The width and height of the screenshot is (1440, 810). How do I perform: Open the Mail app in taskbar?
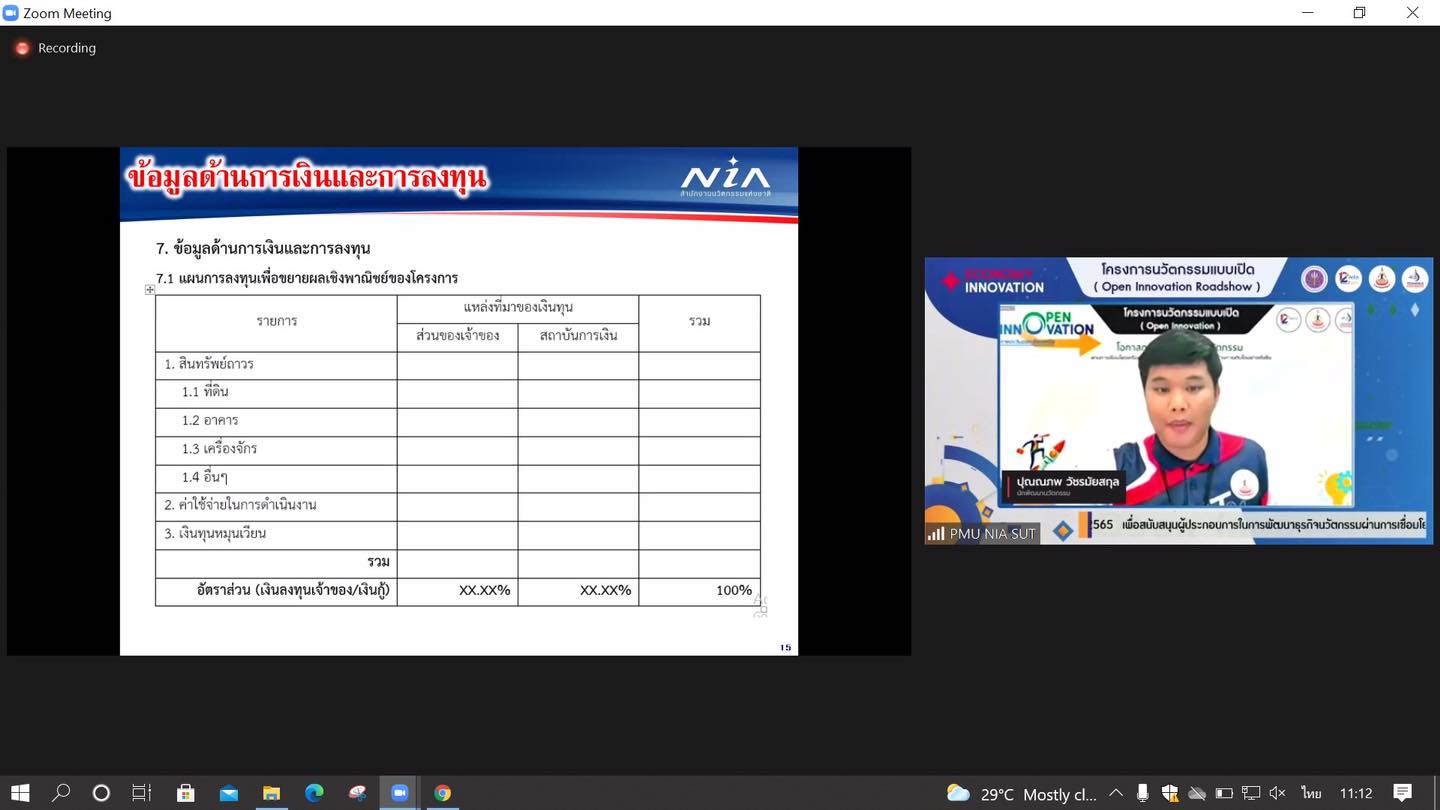click(228, 793)
